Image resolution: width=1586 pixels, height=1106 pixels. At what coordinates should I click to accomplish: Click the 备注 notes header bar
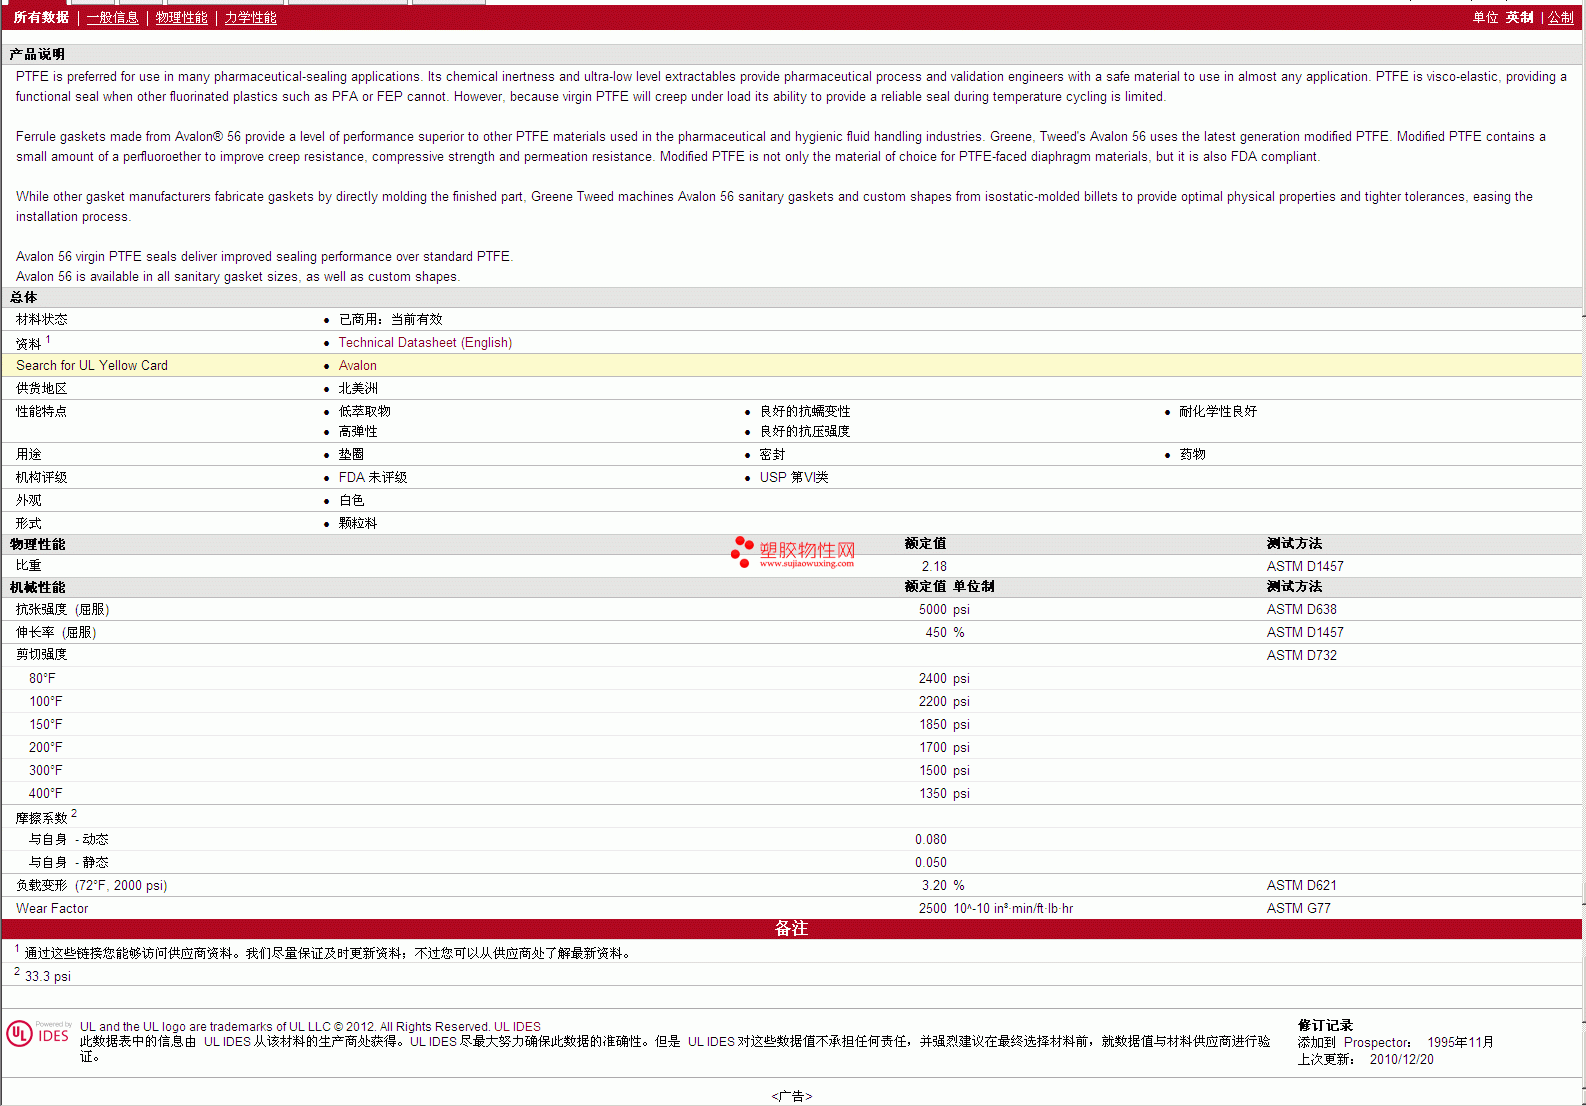coord(792,928)
